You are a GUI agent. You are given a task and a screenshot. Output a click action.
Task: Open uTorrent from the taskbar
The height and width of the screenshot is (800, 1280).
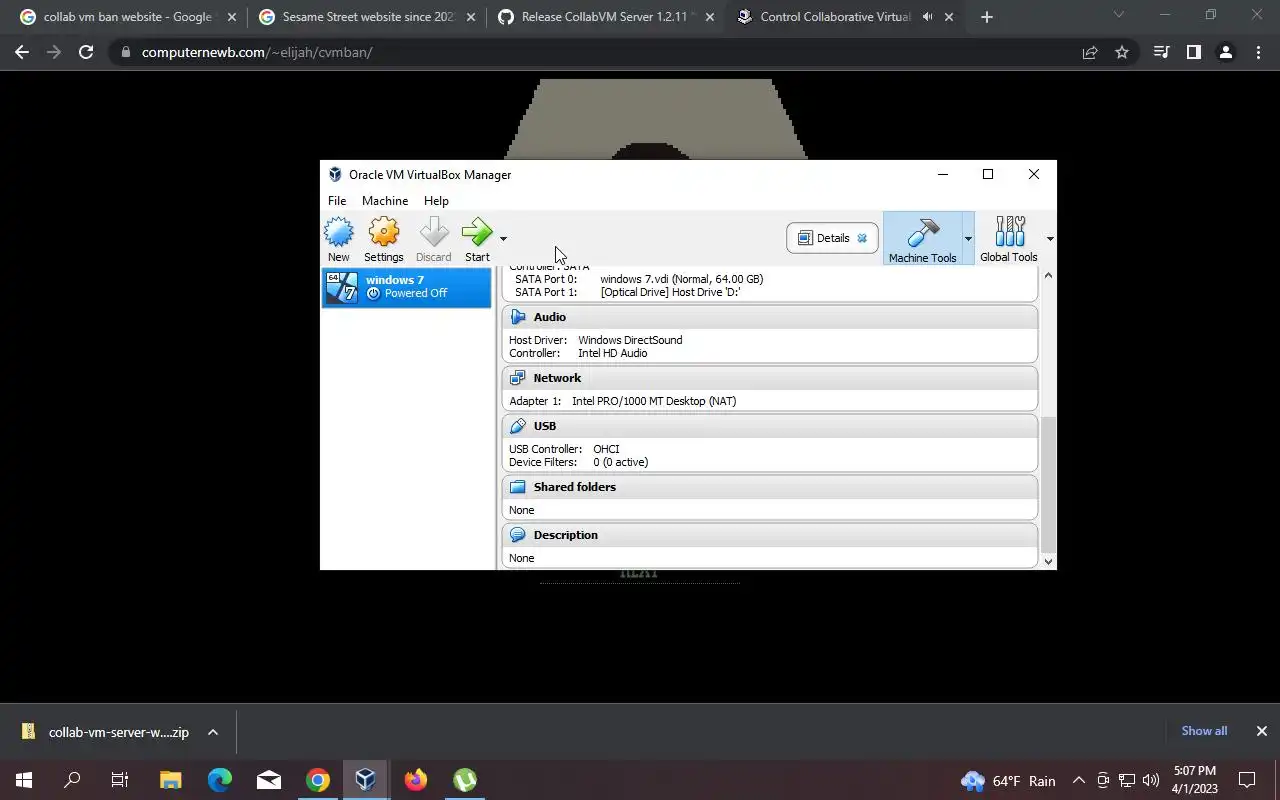pyautogui.click(x=464, y=780)
